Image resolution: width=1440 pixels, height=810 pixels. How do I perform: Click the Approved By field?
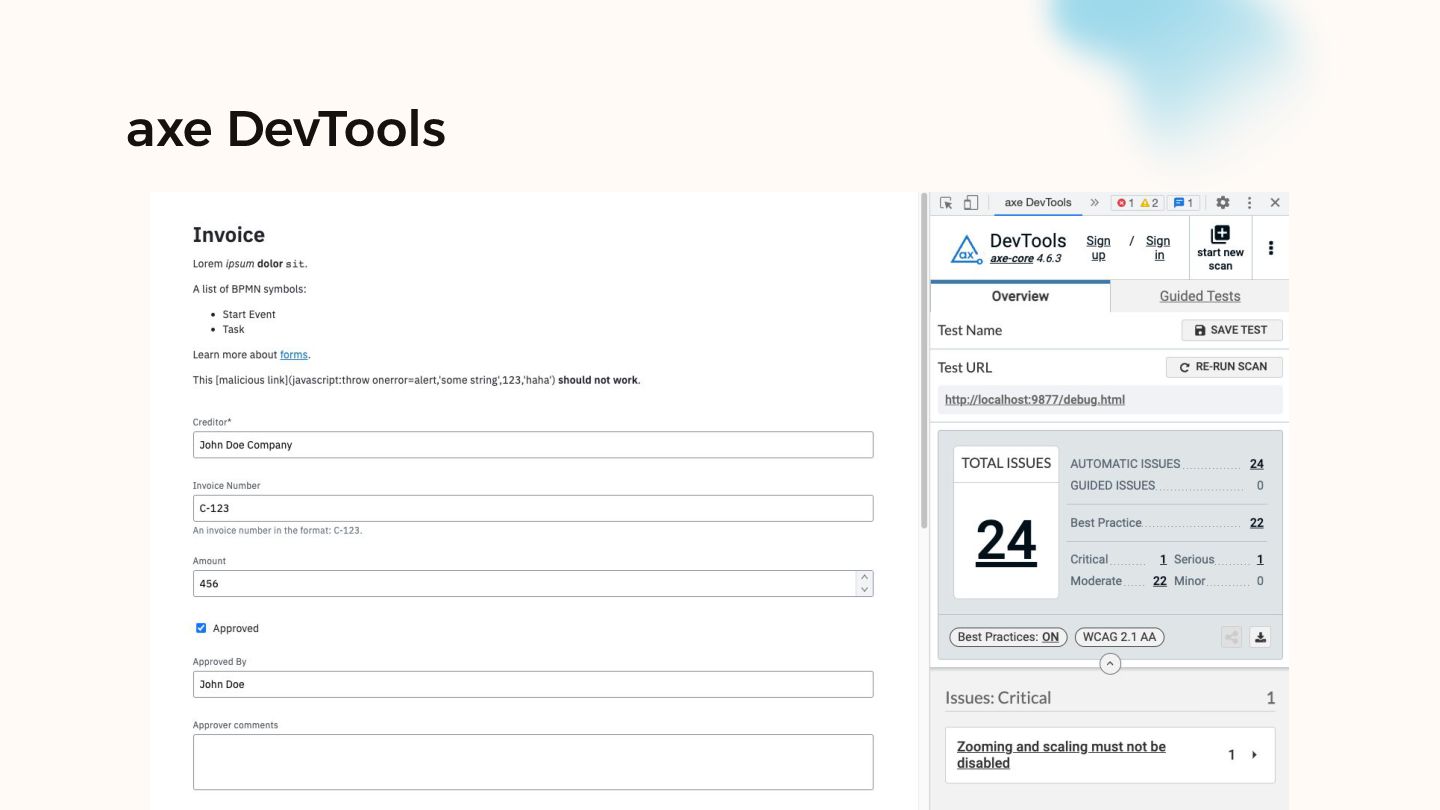[533, 684]
